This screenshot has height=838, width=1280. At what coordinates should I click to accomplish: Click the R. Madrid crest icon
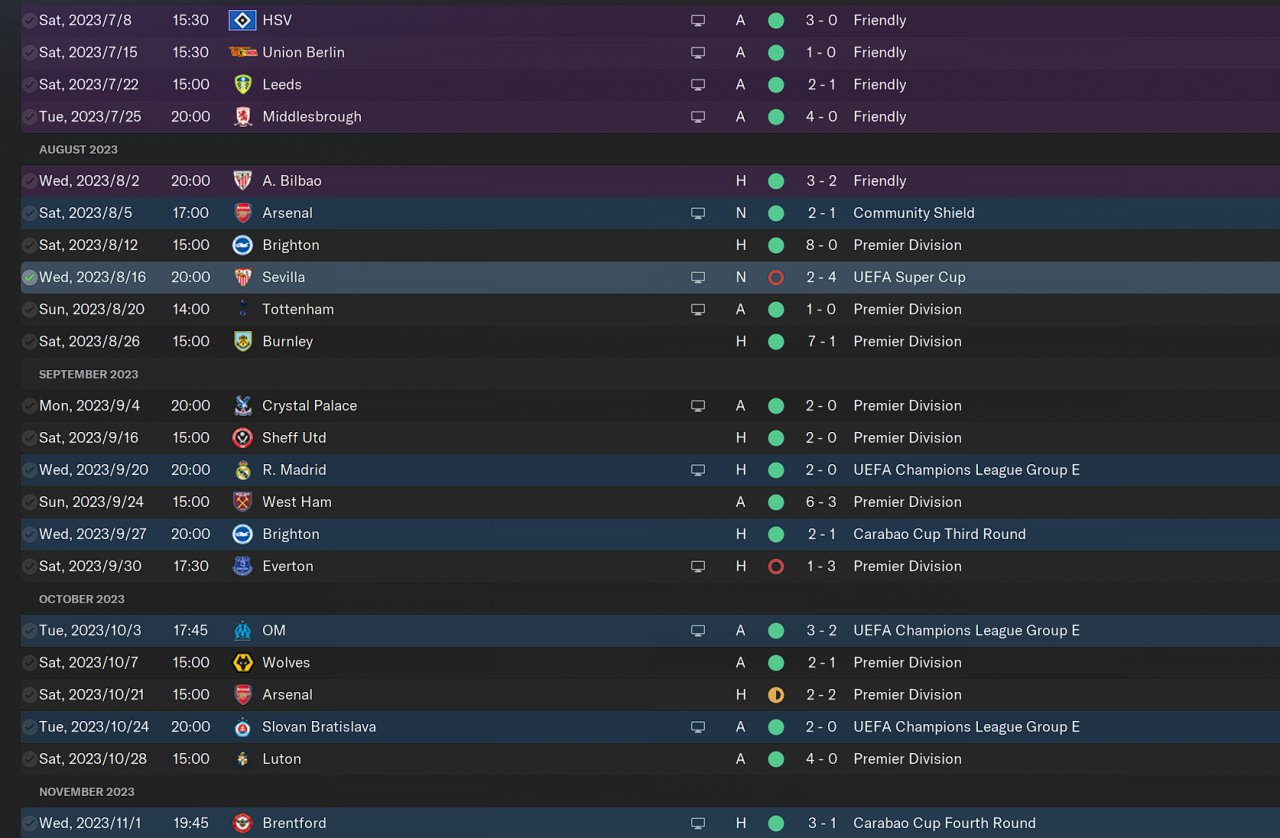(x=242, y=470)
